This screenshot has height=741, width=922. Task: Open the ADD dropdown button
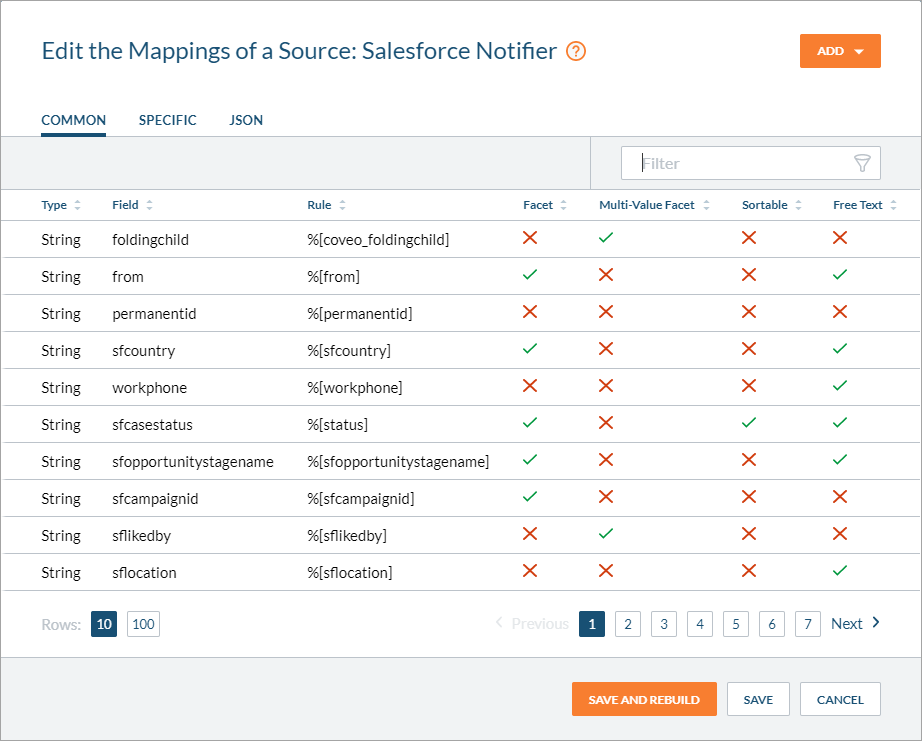point(840,51)
